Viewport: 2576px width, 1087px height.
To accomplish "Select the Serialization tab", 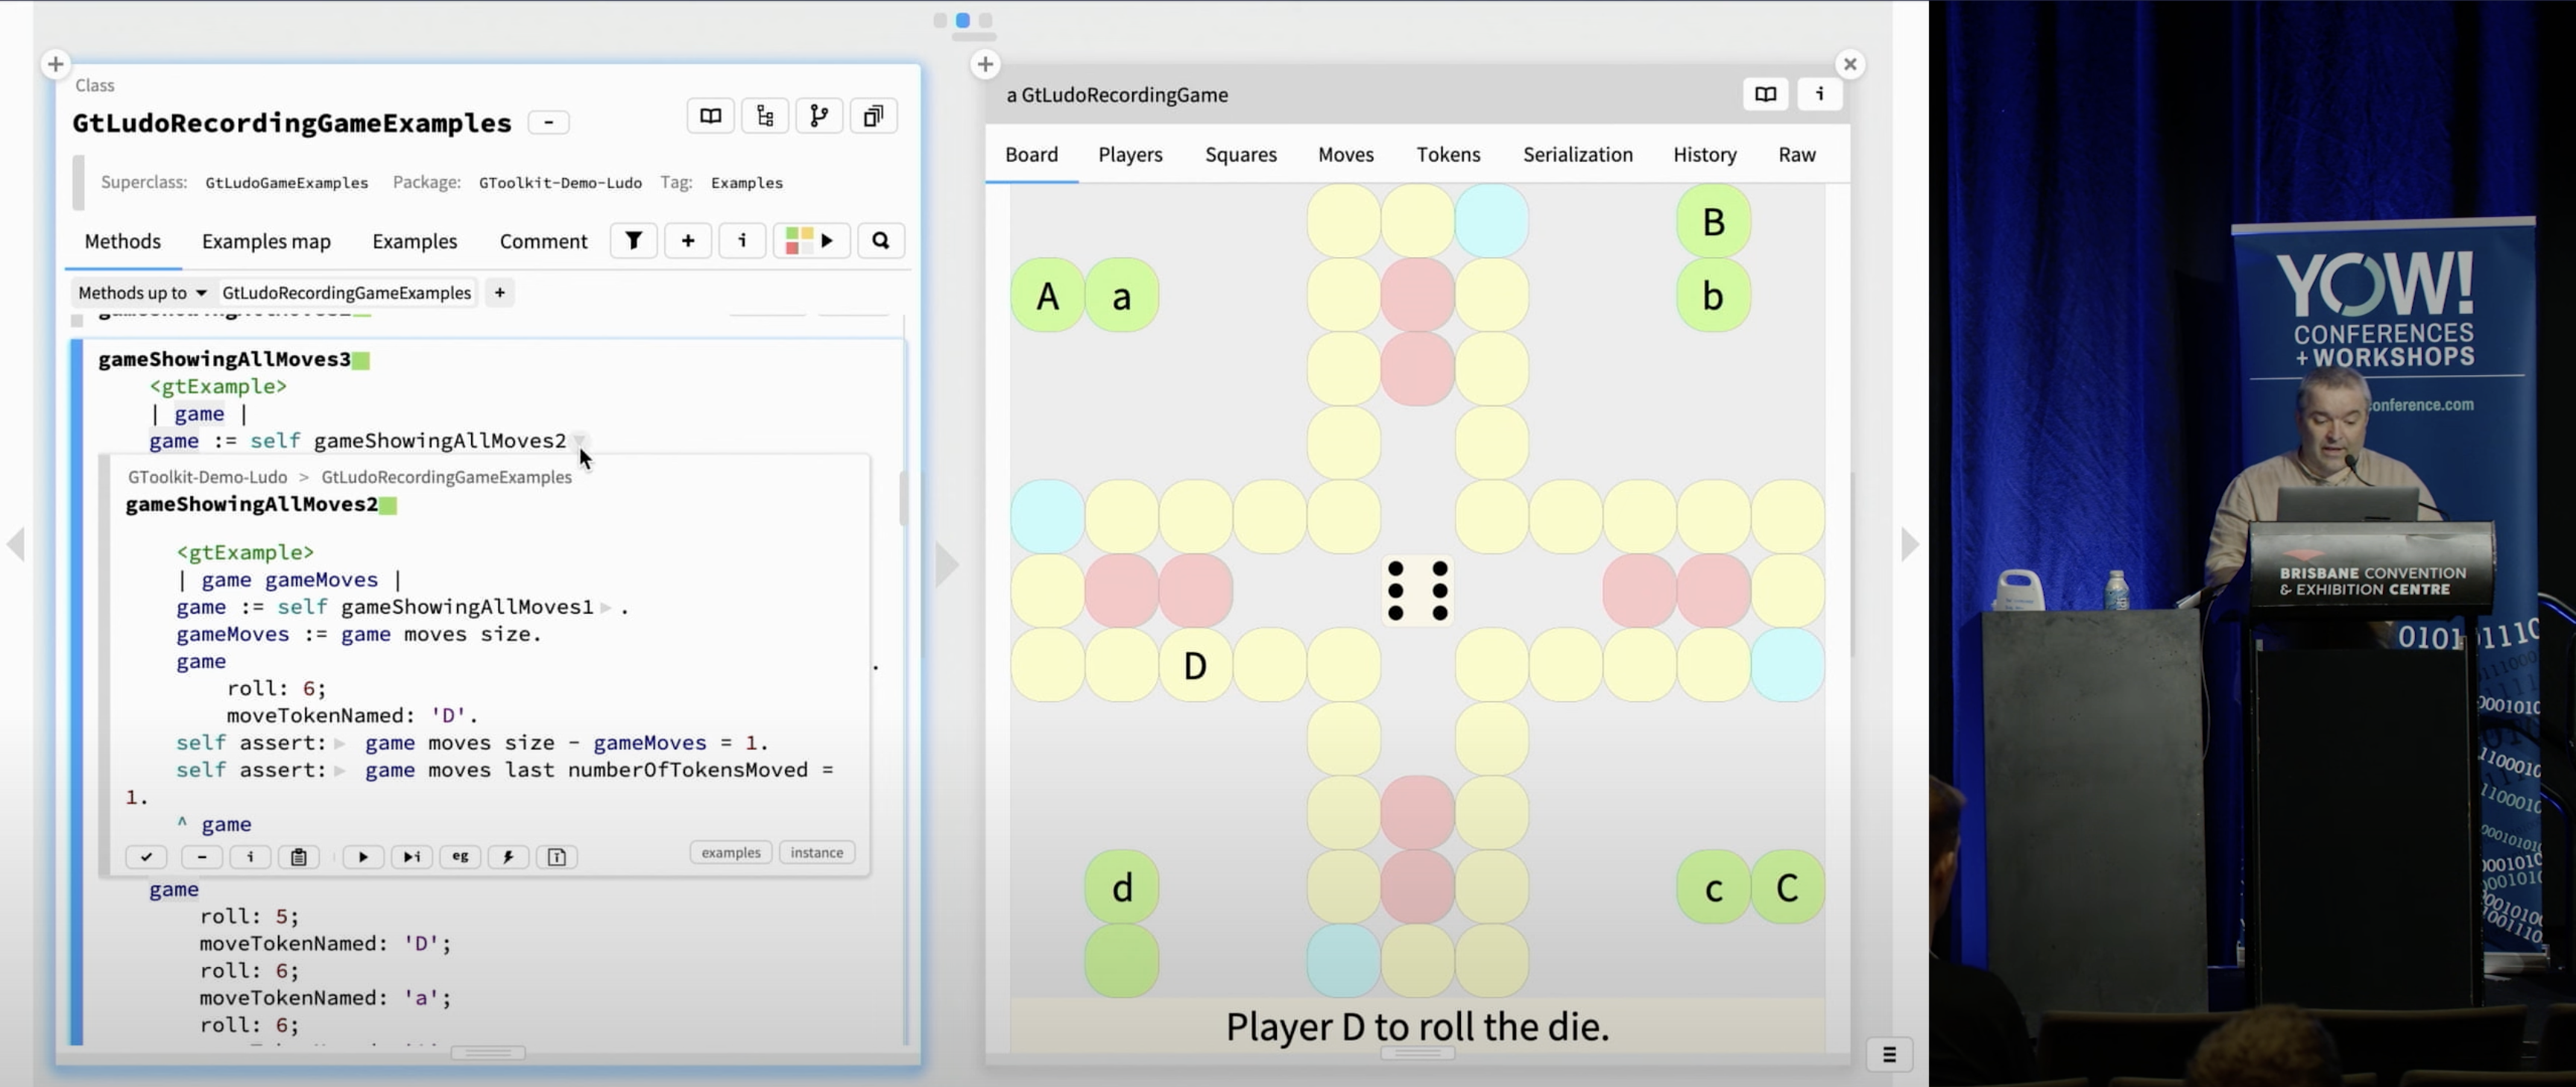I will pyautogui.click(x=1577, y=154).
